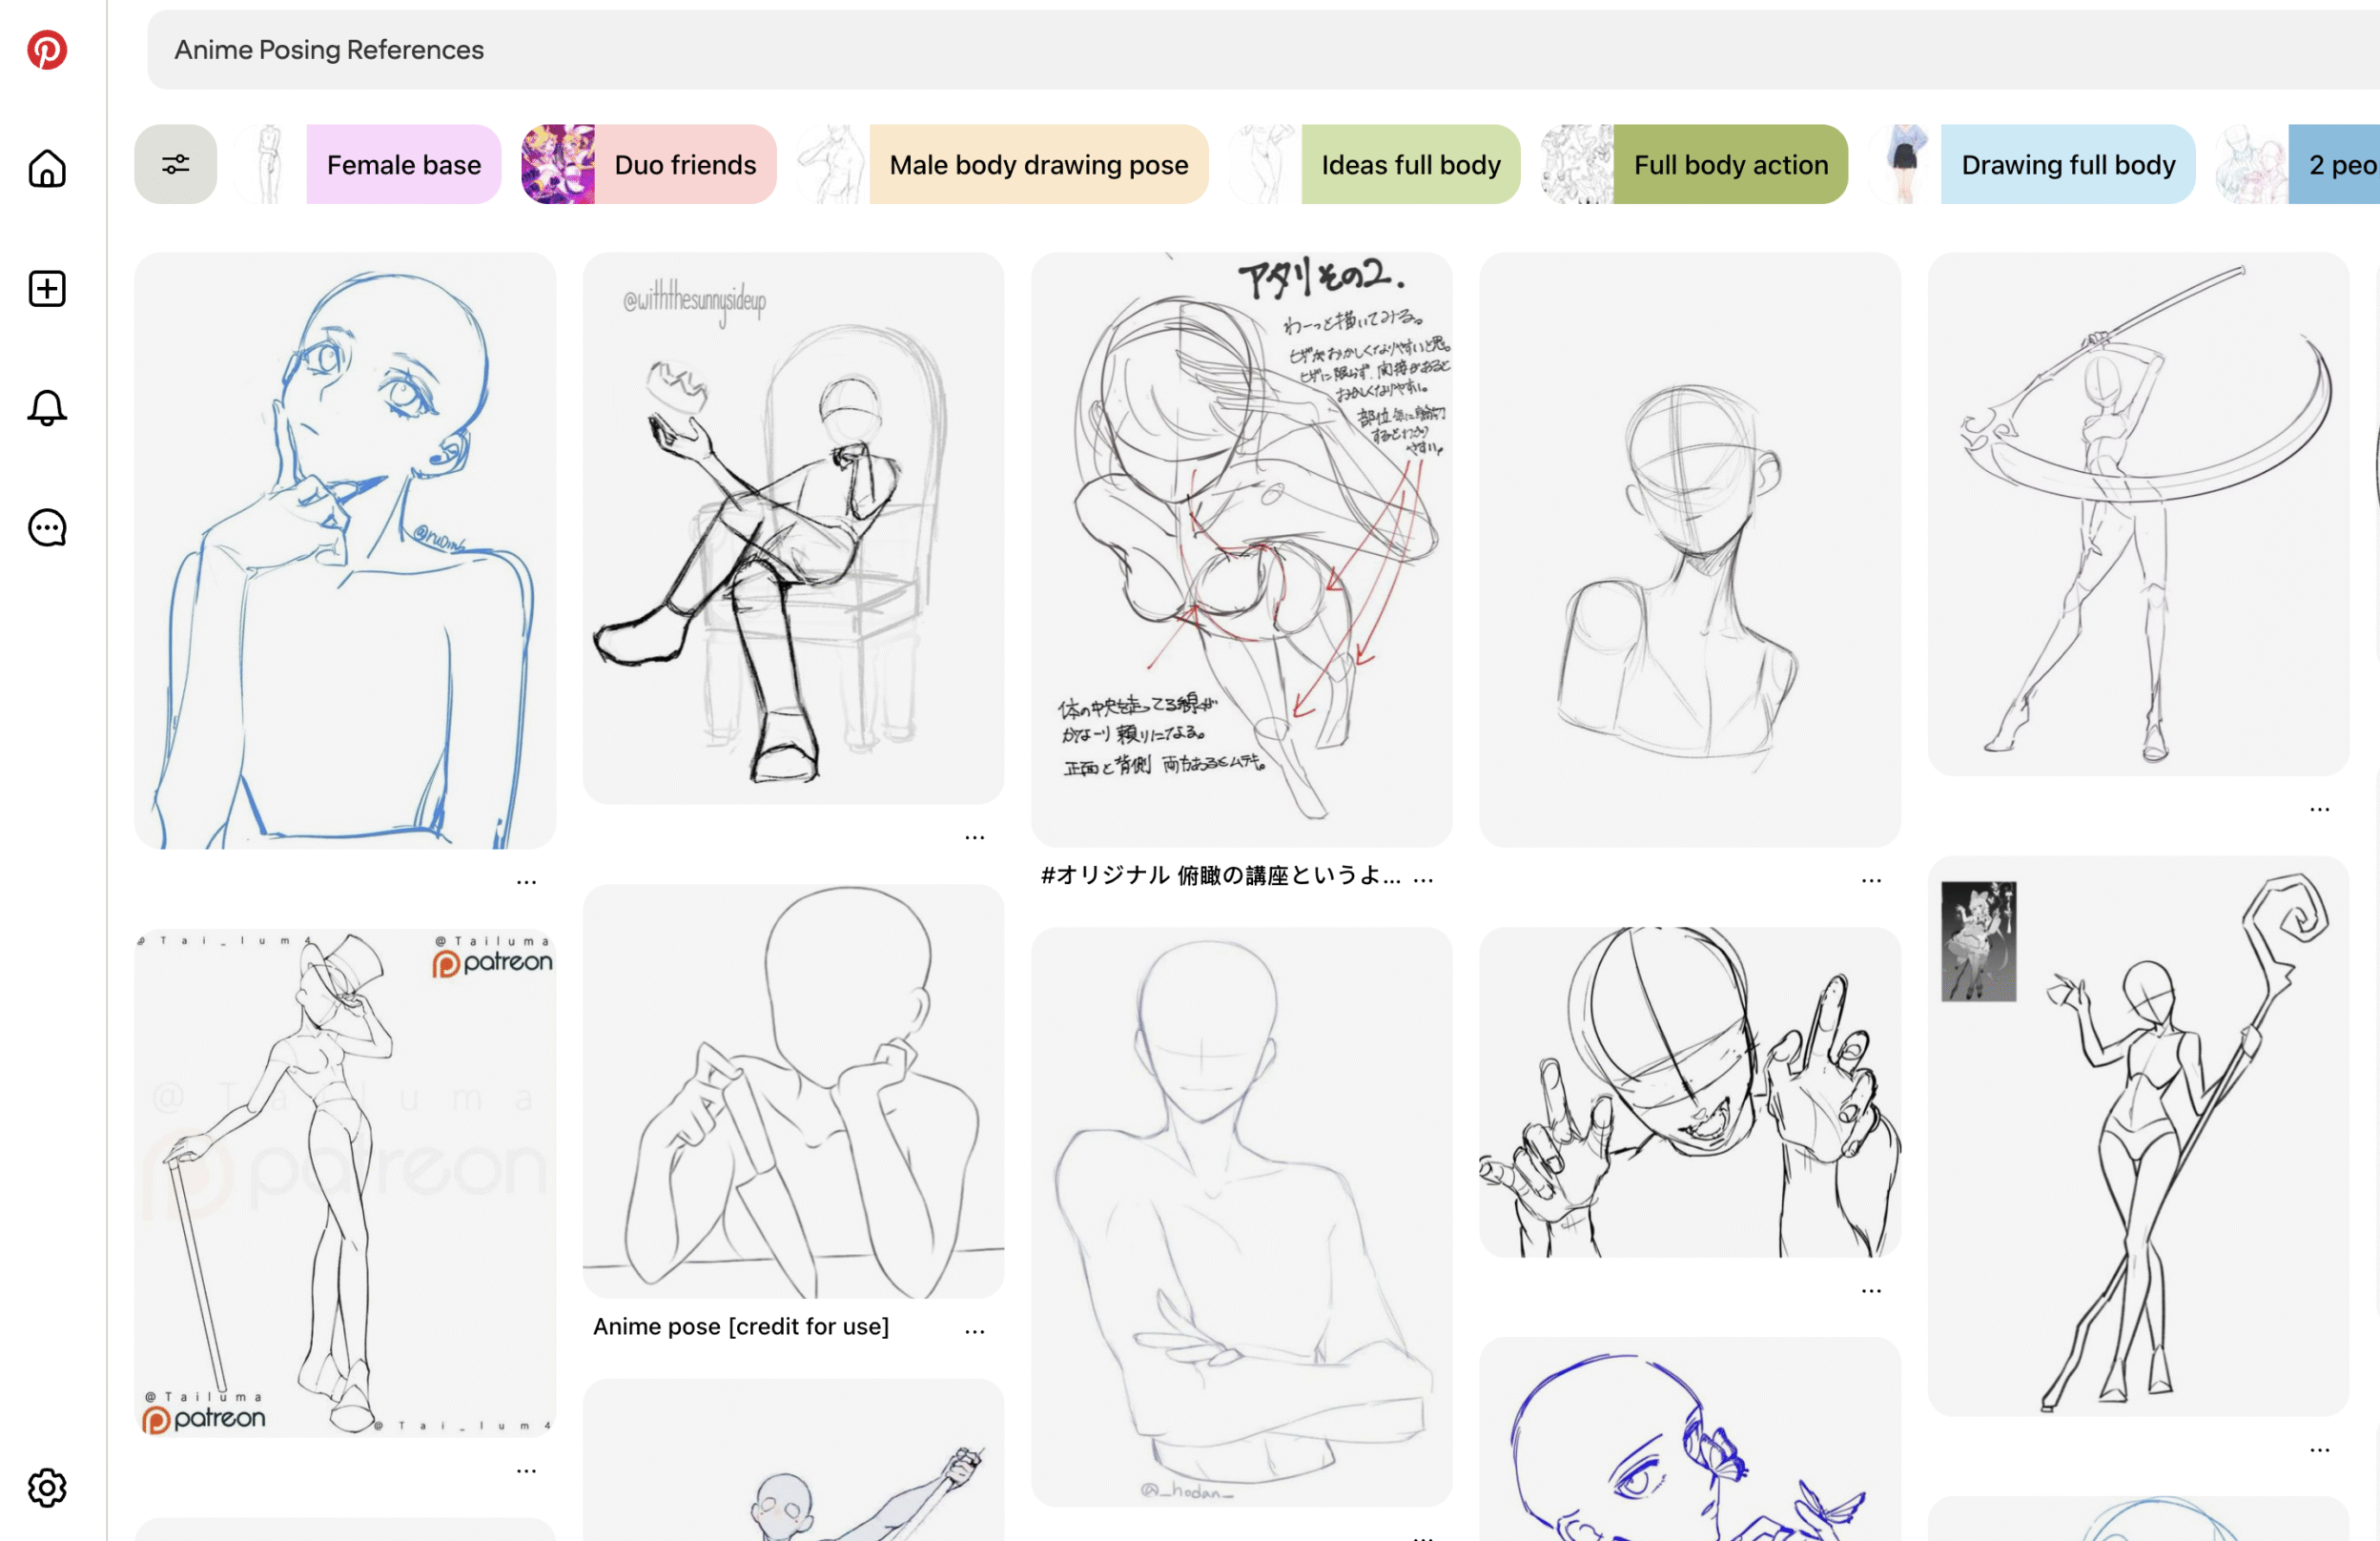Apply the "Ideas full body" filter
The height and width of the screenshot is (1541, 2380).
(x=1410, y=163)
